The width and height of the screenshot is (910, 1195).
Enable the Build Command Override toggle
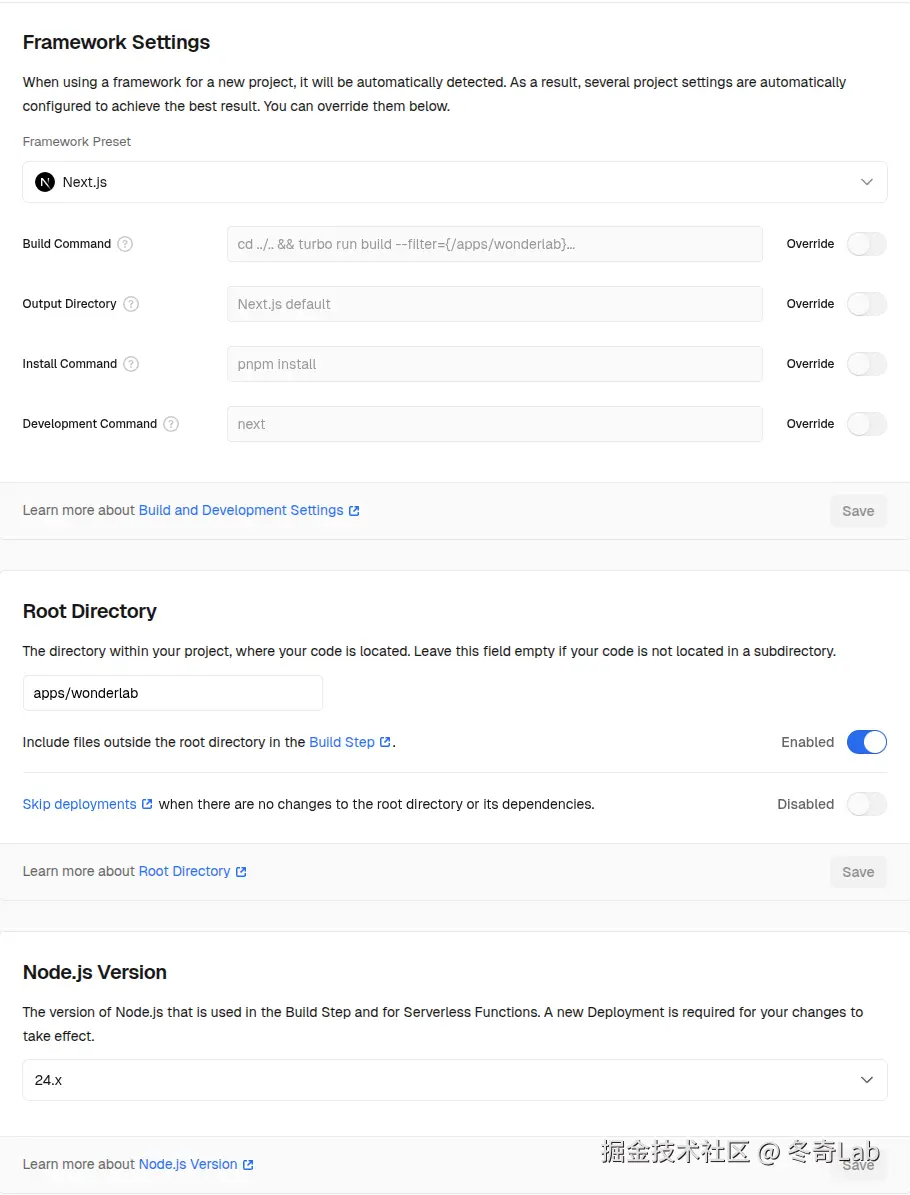(866, 244)
